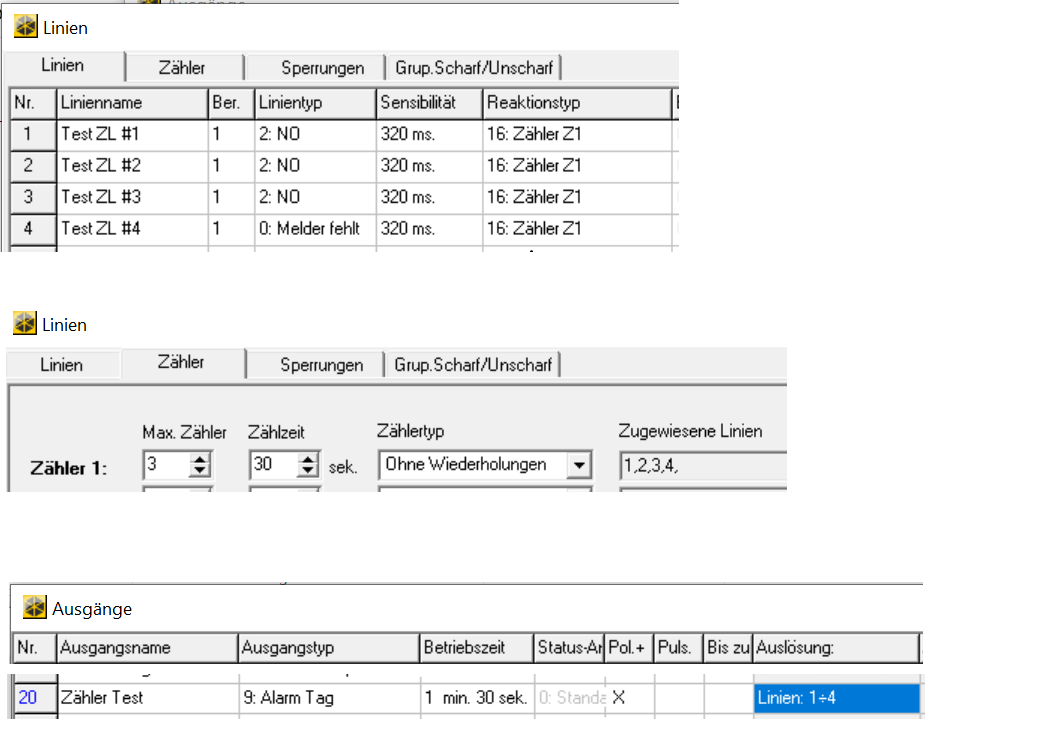
Task: Select output row number 20
Action: click(29, 698)
